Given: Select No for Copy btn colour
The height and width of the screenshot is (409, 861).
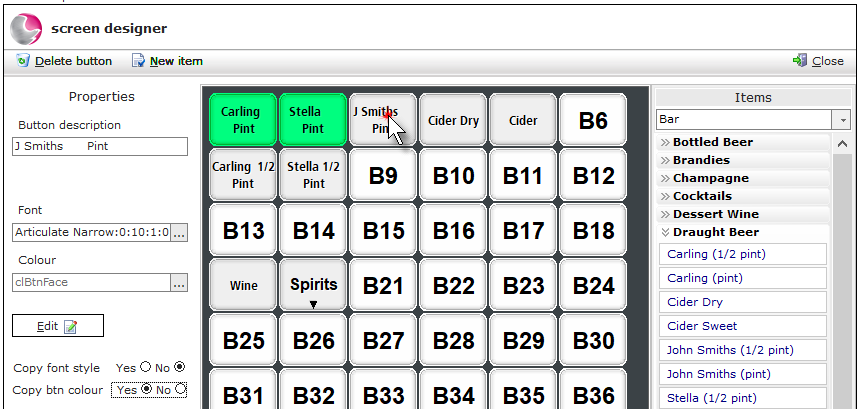Looking at the screenshot, I should 180,389.
